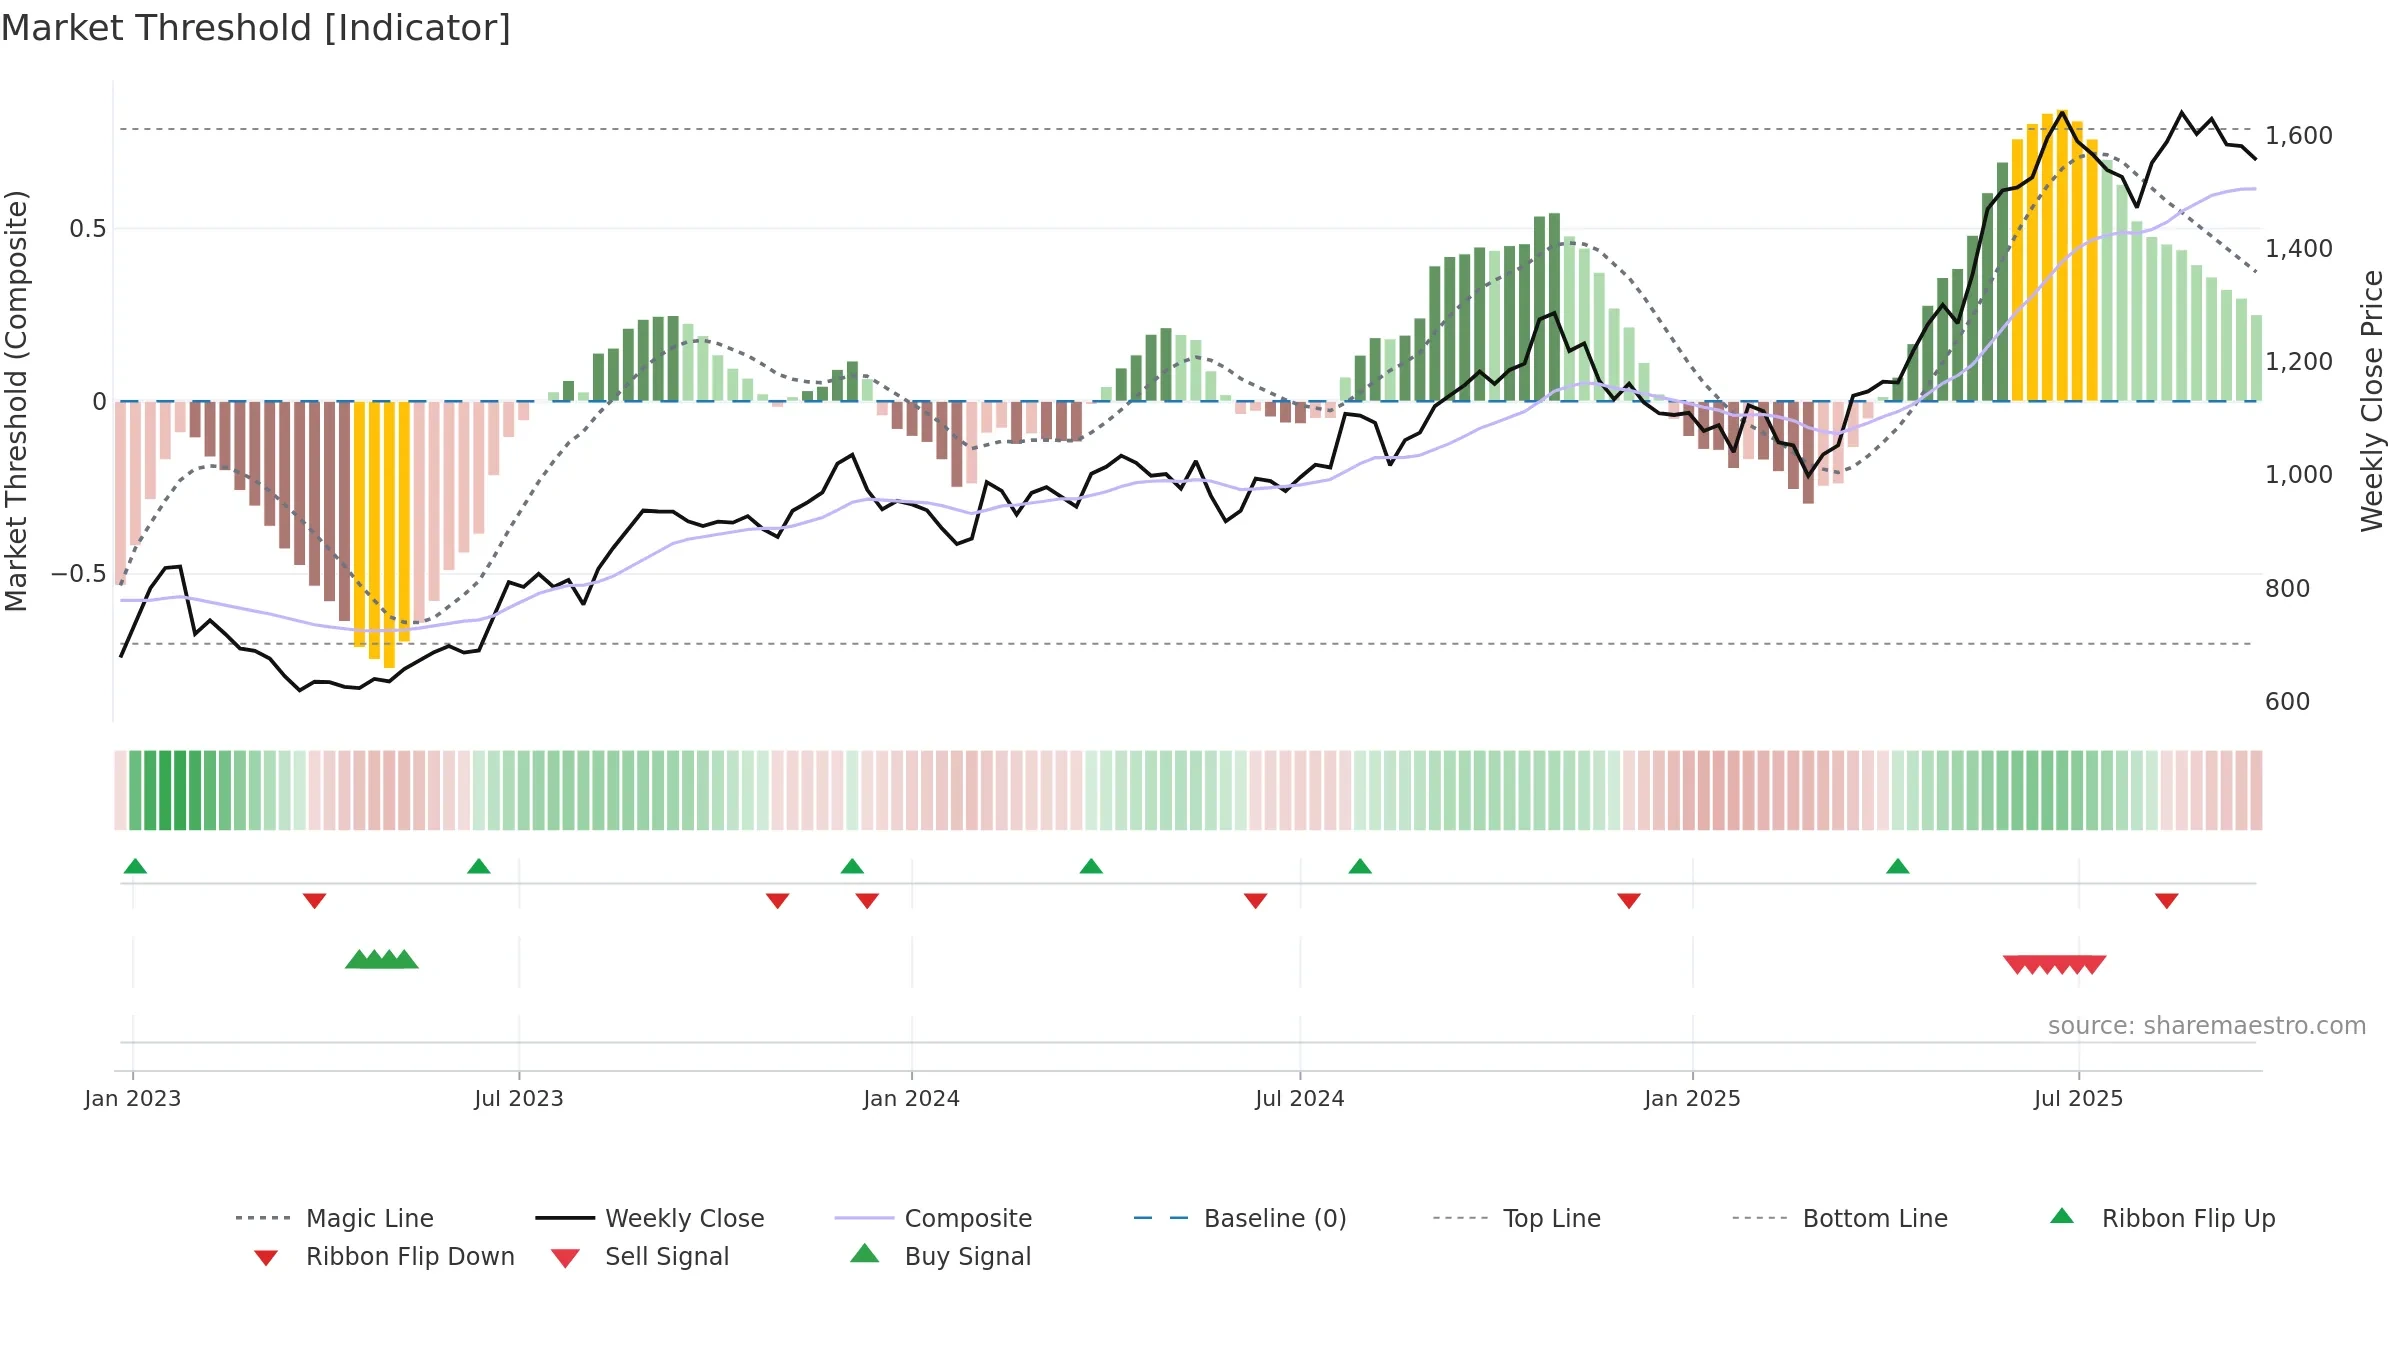Click the red Sell Signal legend triangle
The image size is (2400, 1350).
pyautogui.click(x=565, y=1258)
